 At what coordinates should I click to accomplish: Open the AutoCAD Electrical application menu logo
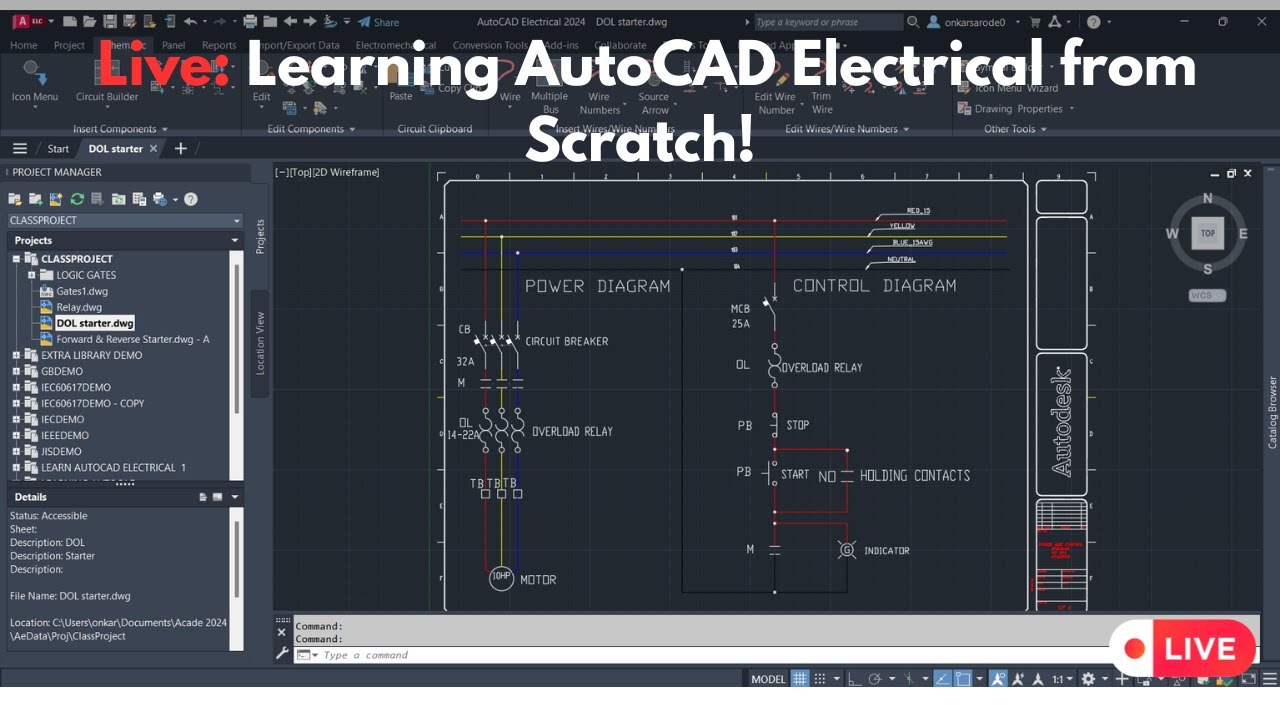(x=27, y=21)
